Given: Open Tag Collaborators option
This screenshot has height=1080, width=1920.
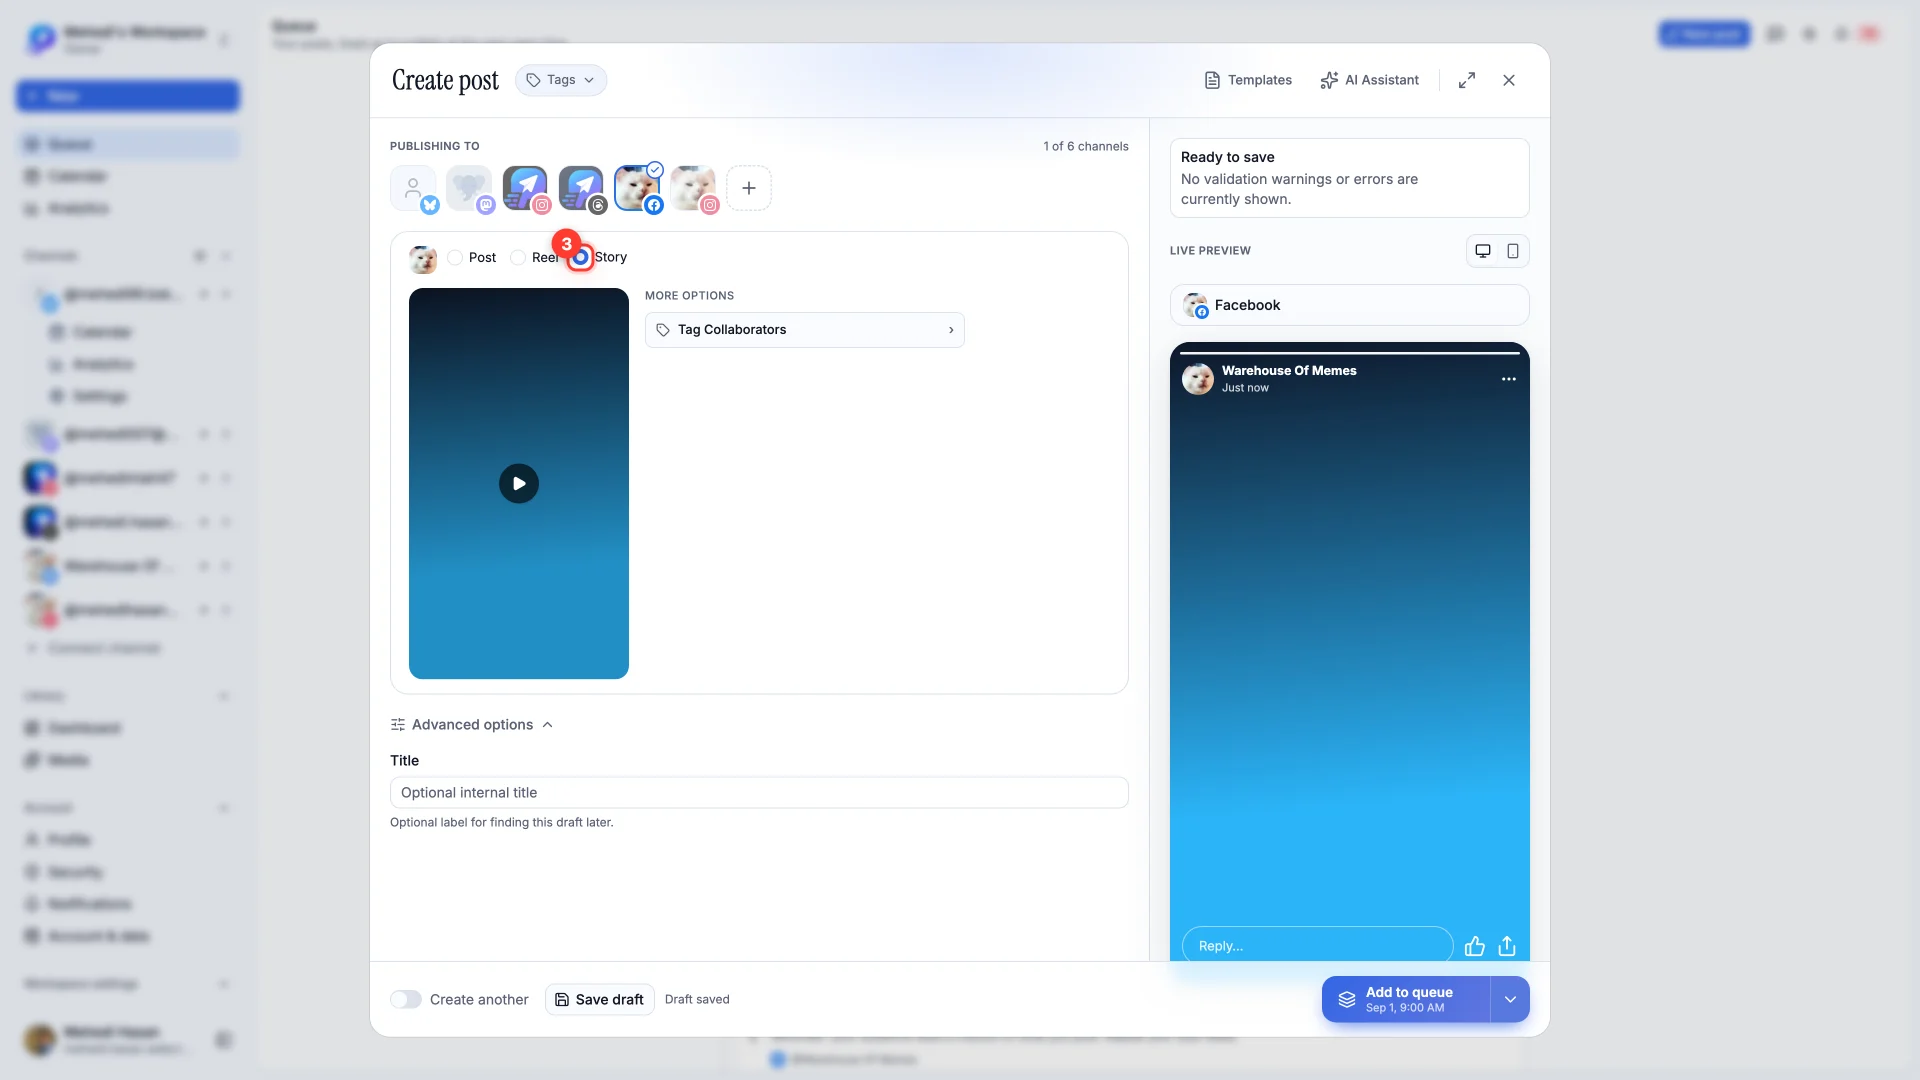Looking at the screenshot, I should pos(805,330).
